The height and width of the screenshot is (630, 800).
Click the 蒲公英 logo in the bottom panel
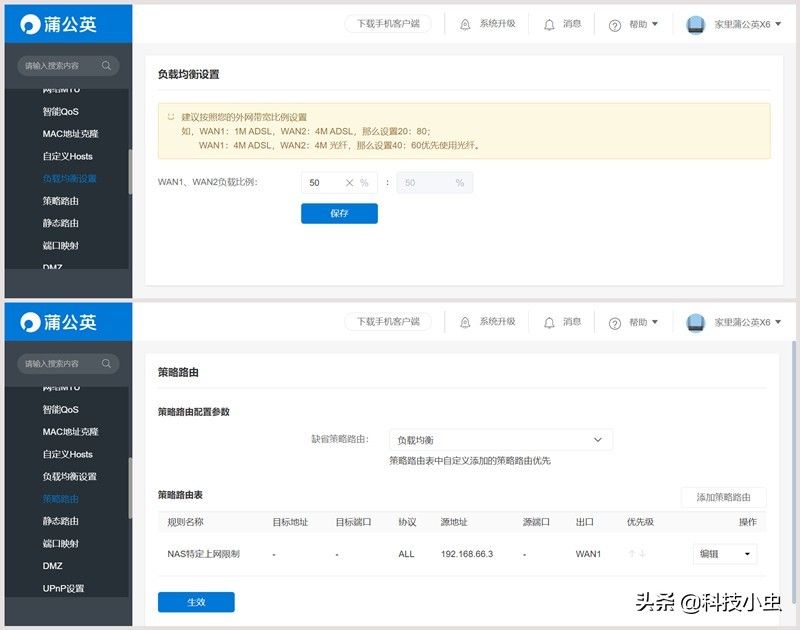click(59, 322)
